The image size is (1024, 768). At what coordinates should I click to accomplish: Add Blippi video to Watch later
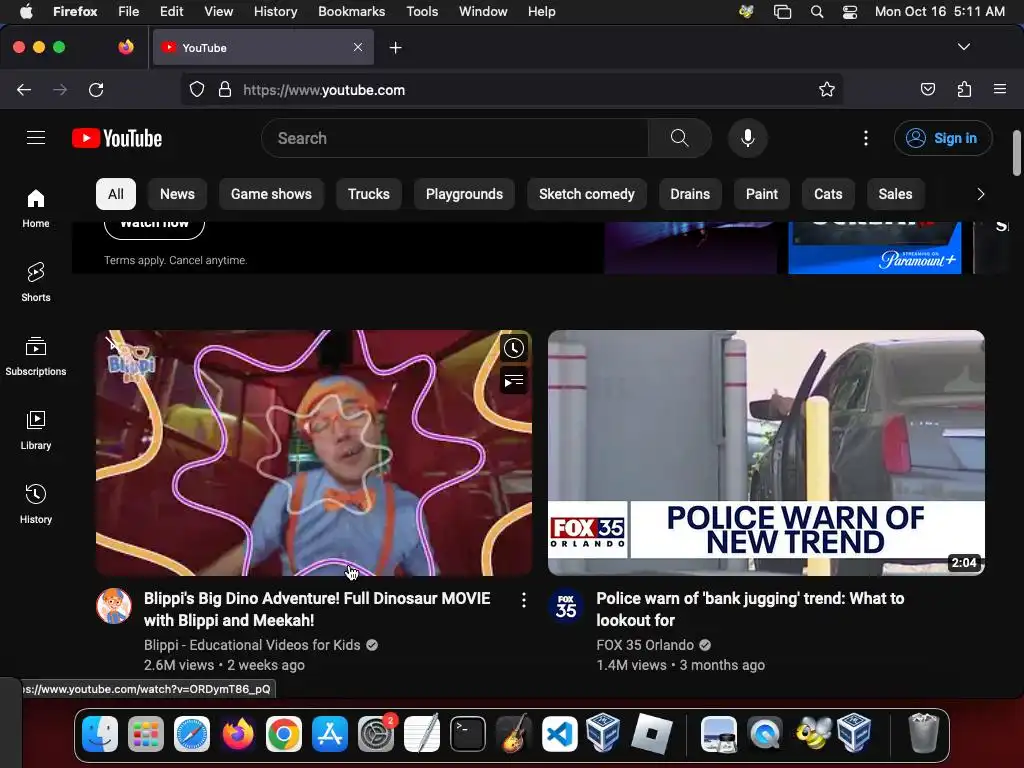[514, 348]
